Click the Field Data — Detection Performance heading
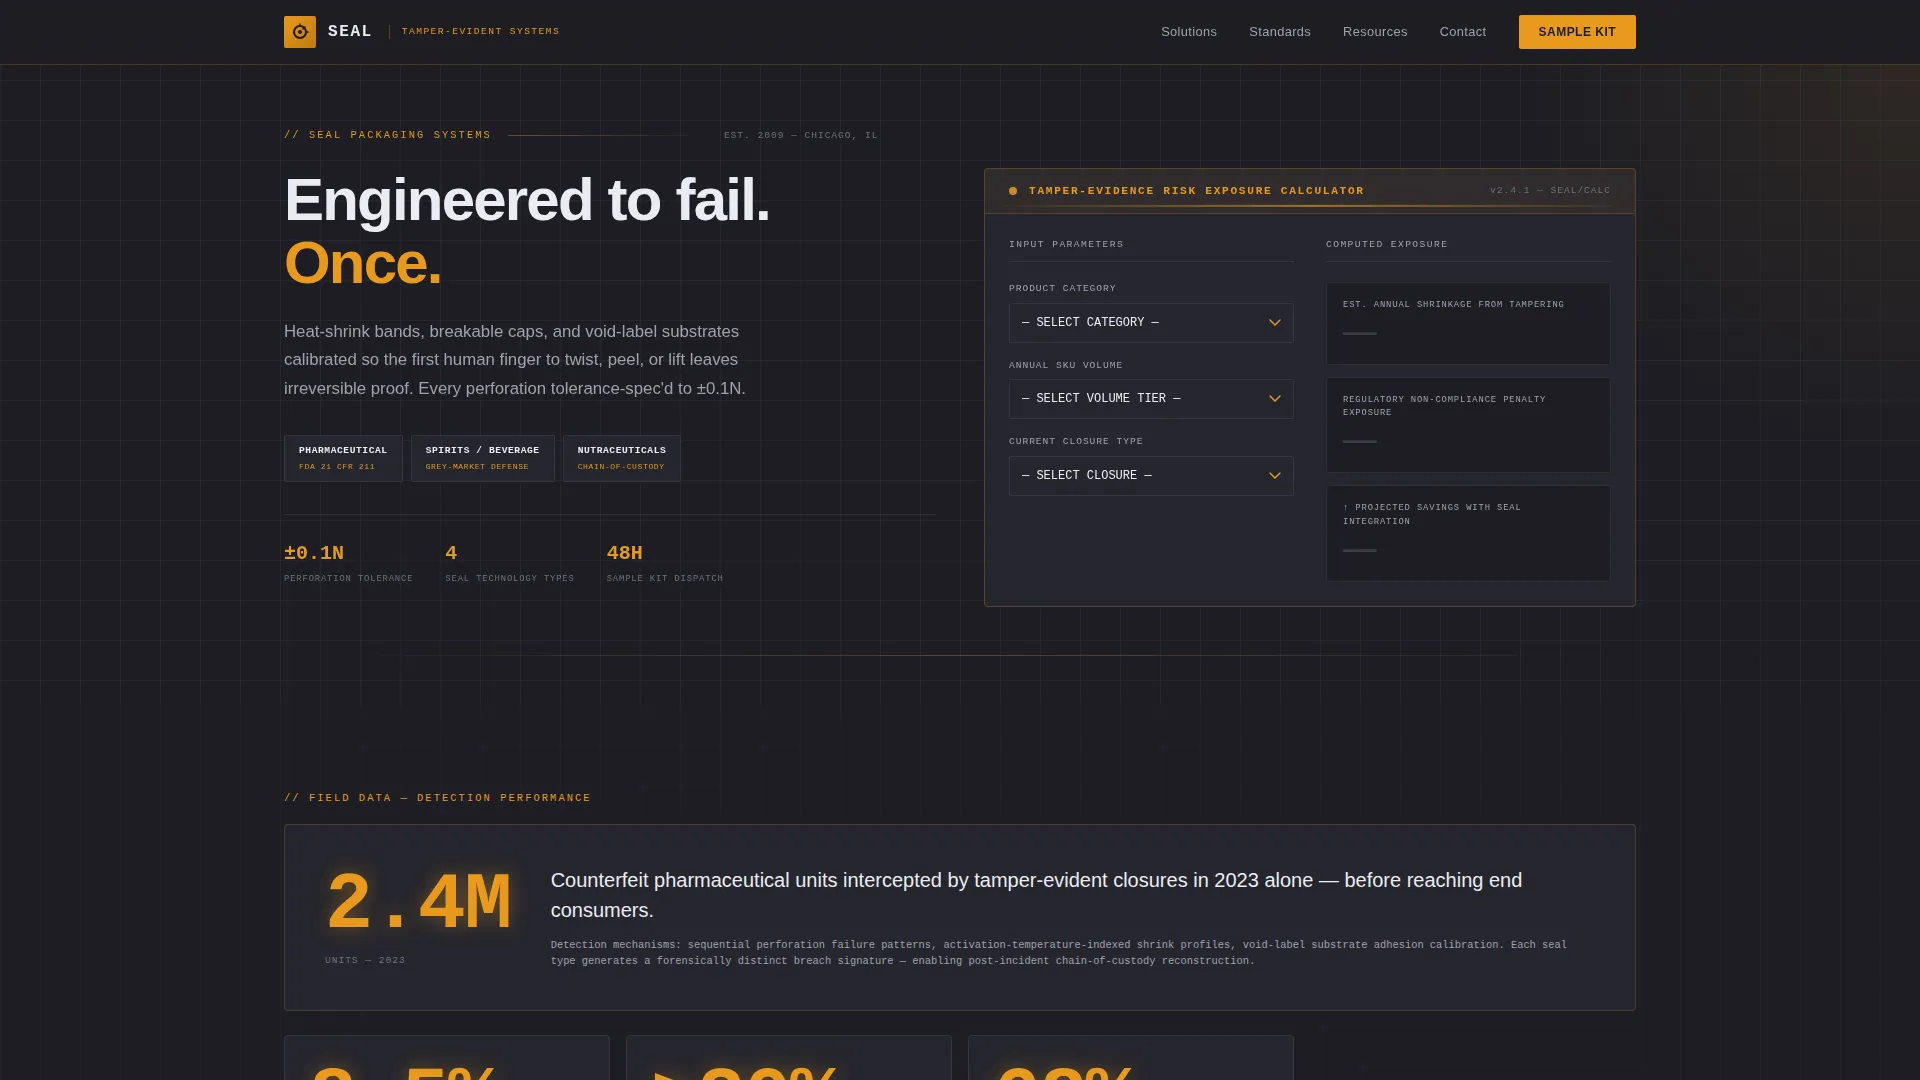The height and width of the screenshot is (1080, 1920). tap(437, 798)
